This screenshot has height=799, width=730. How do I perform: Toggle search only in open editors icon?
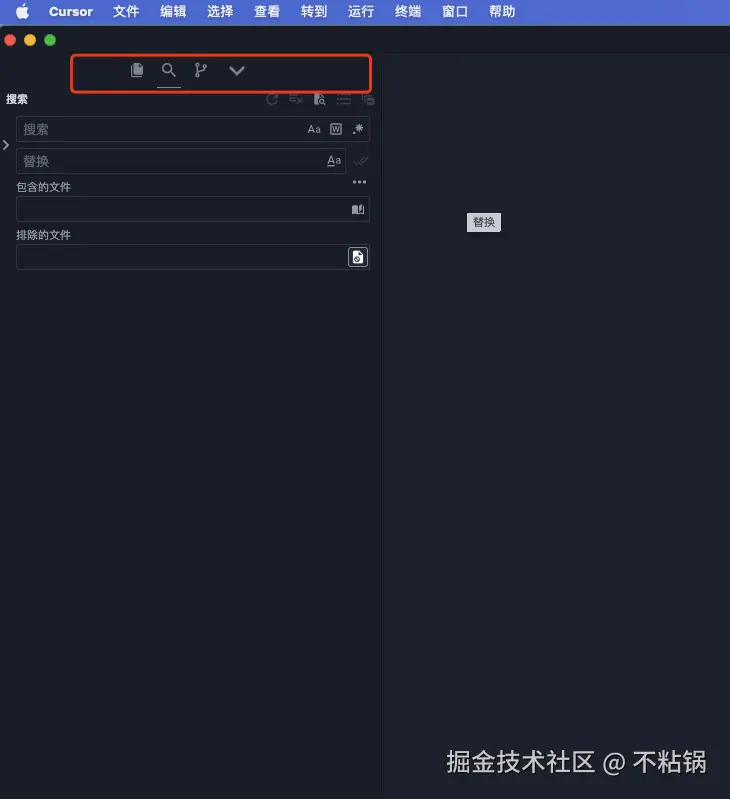tap(358, 209)
